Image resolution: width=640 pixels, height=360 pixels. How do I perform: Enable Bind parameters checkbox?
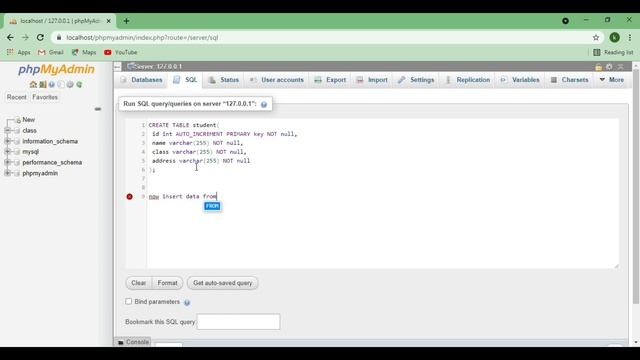pos(129,302)
